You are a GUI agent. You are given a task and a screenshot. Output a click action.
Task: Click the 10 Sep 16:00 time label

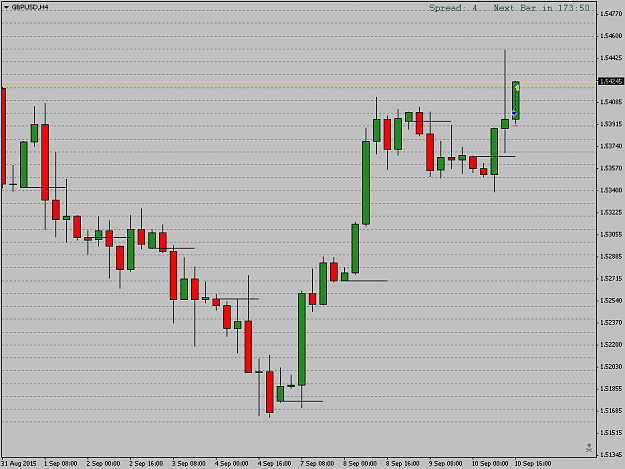[533, 463]
